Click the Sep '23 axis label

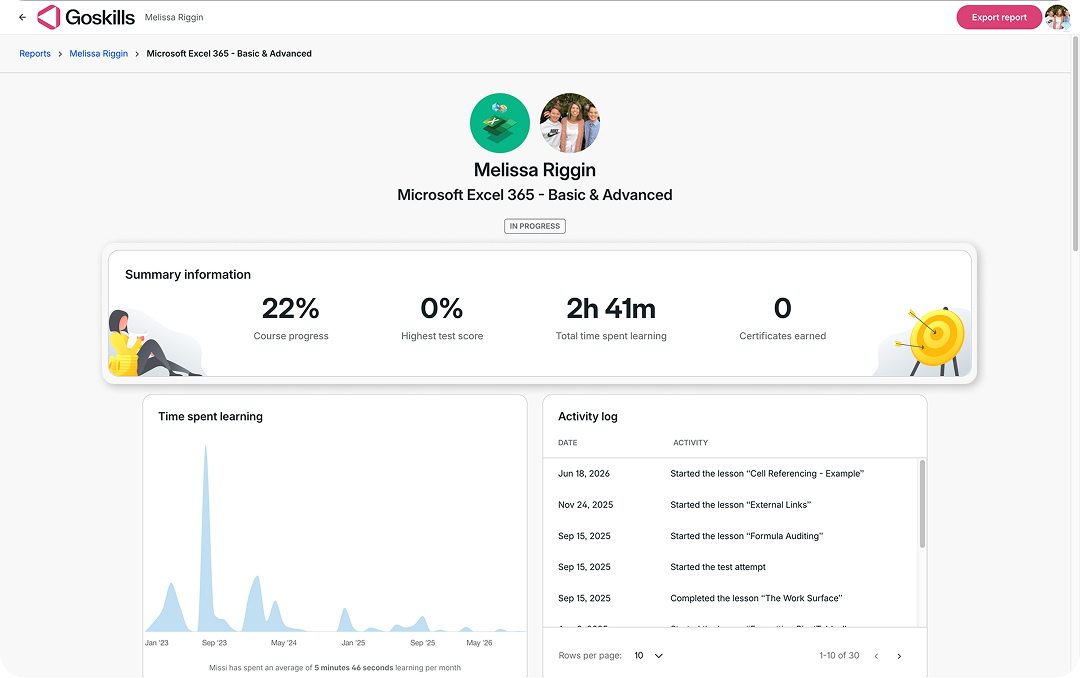pyautogui.click(x=214, y=642)
